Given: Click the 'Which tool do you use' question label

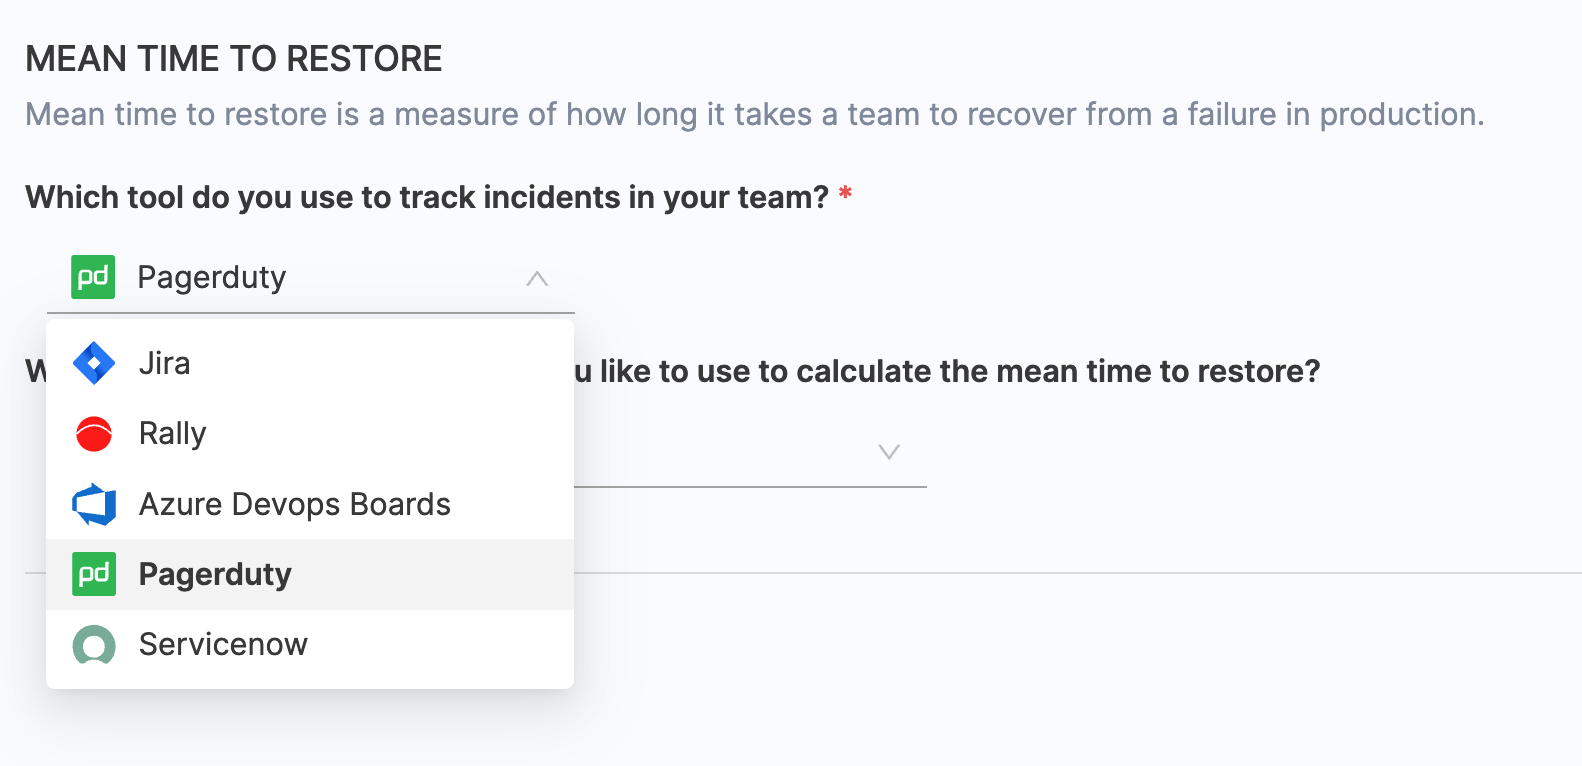Looking at the screenshot, I should coord(427,197).
